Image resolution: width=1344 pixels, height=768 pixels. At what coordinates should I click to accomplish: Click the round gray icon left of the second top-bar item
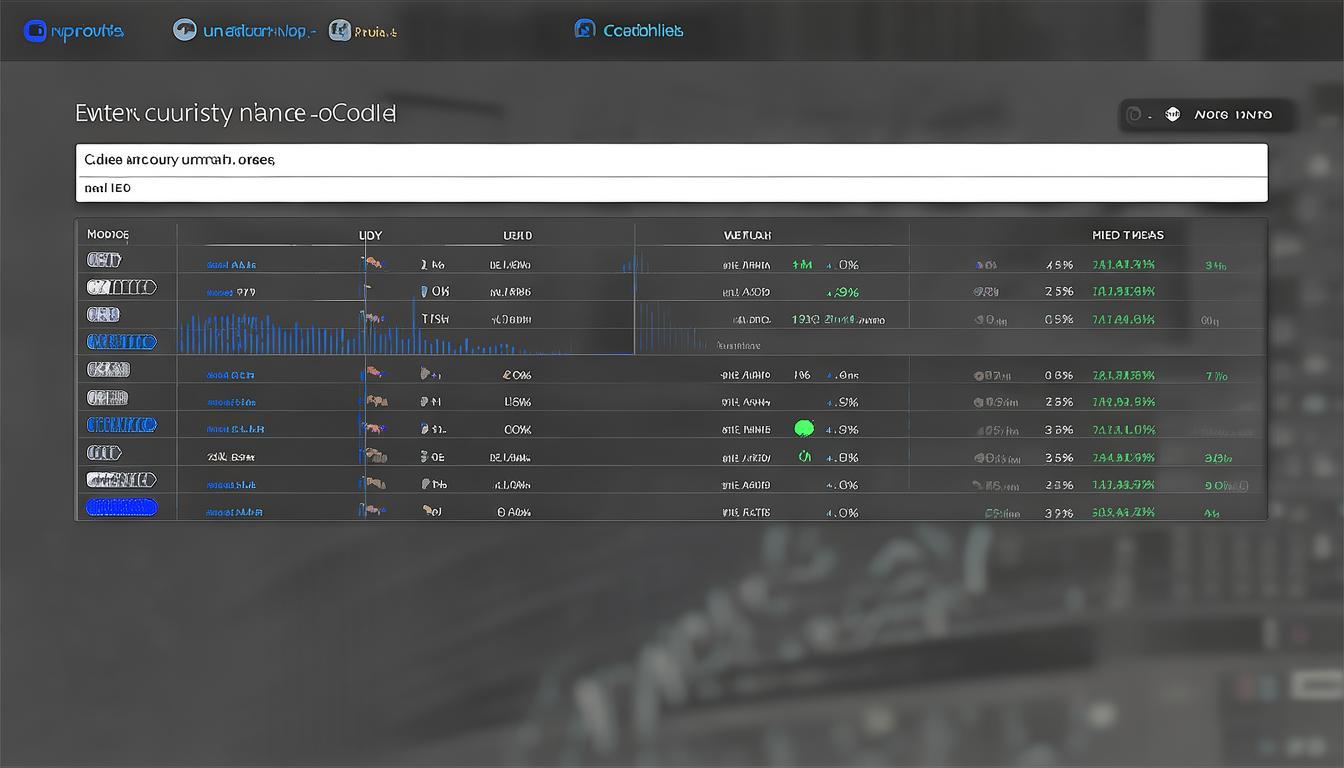coord(184,30)
